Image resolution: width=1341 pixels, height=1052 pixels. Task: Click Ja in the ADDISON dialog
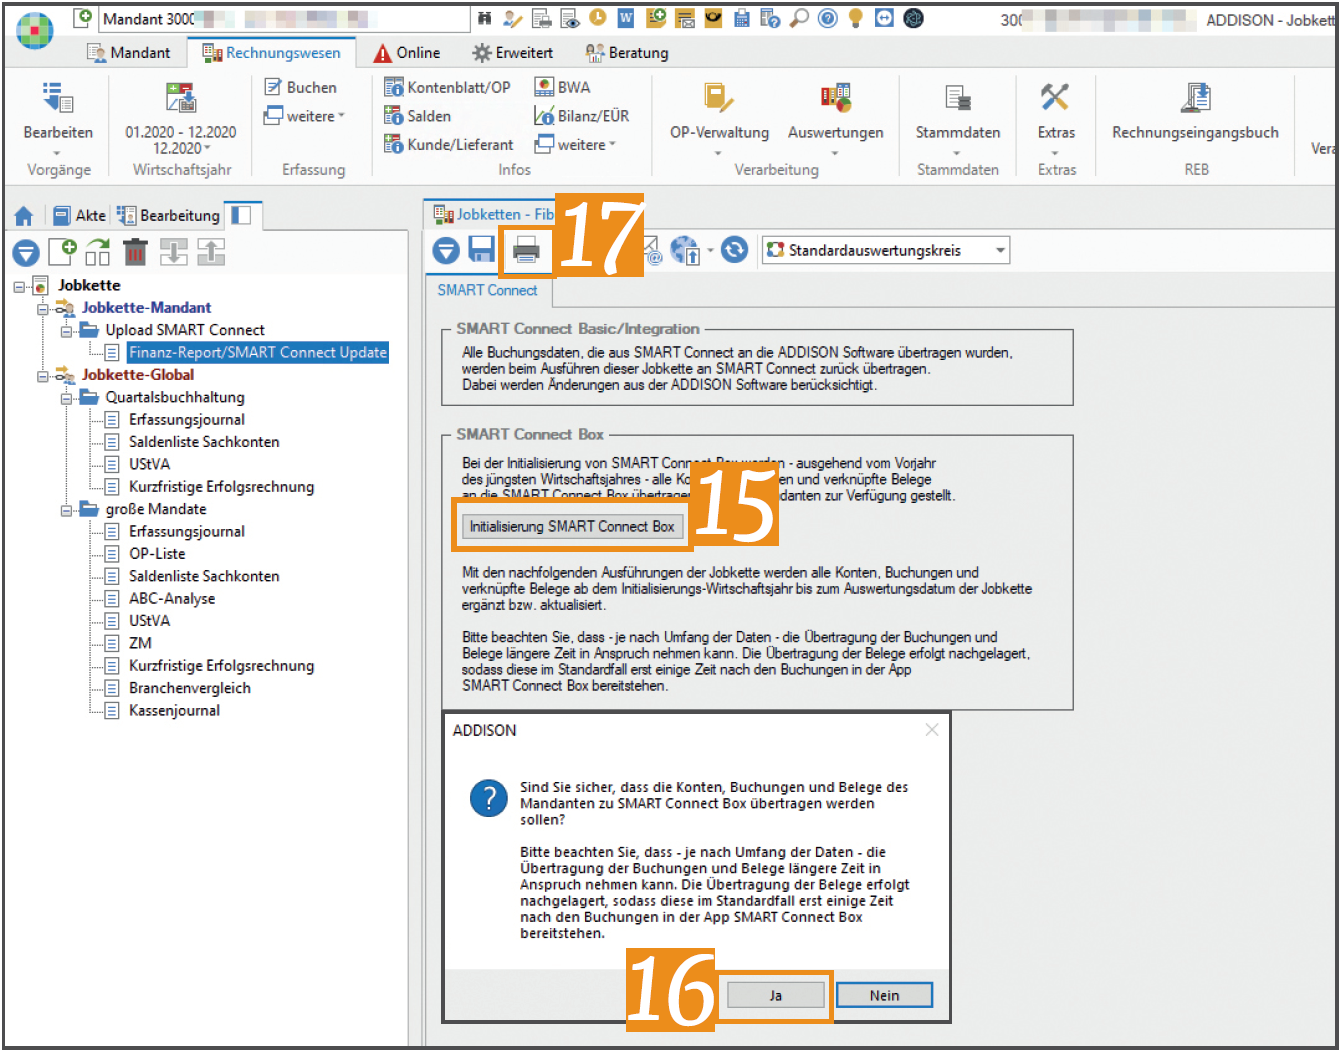coord(775,995)
